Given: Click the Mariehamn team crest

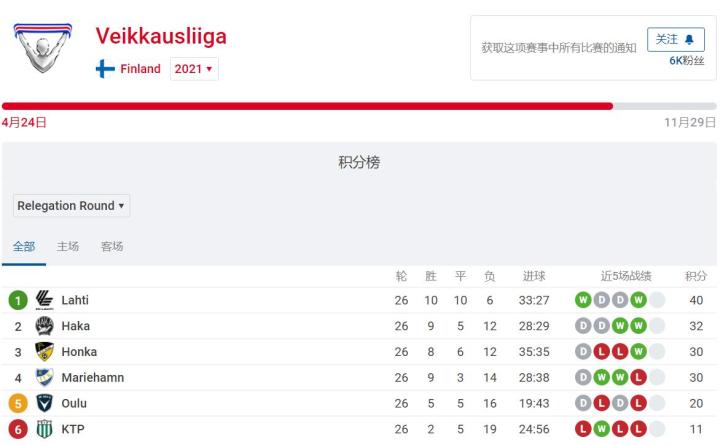Looking at the screenshot, I should tap(44, 378).
